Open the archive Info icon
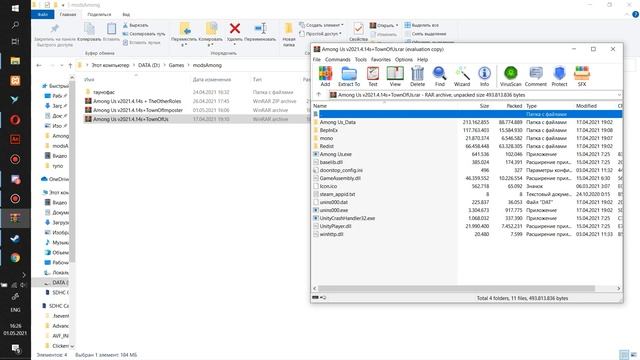640x360 pixels. pos(484,76)
